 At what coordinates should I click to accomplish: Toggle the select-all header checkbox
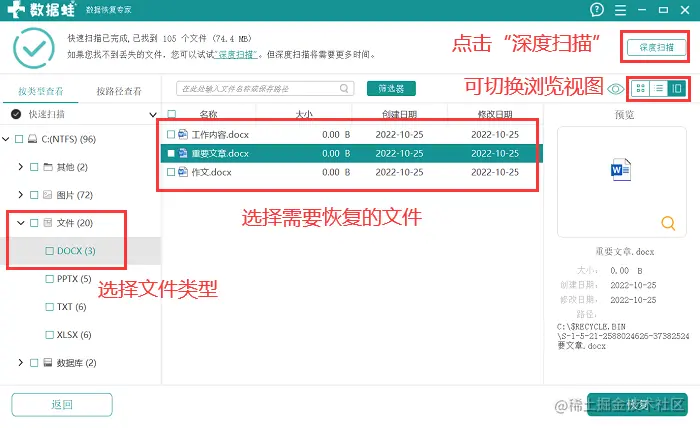[x=171, y=114]
